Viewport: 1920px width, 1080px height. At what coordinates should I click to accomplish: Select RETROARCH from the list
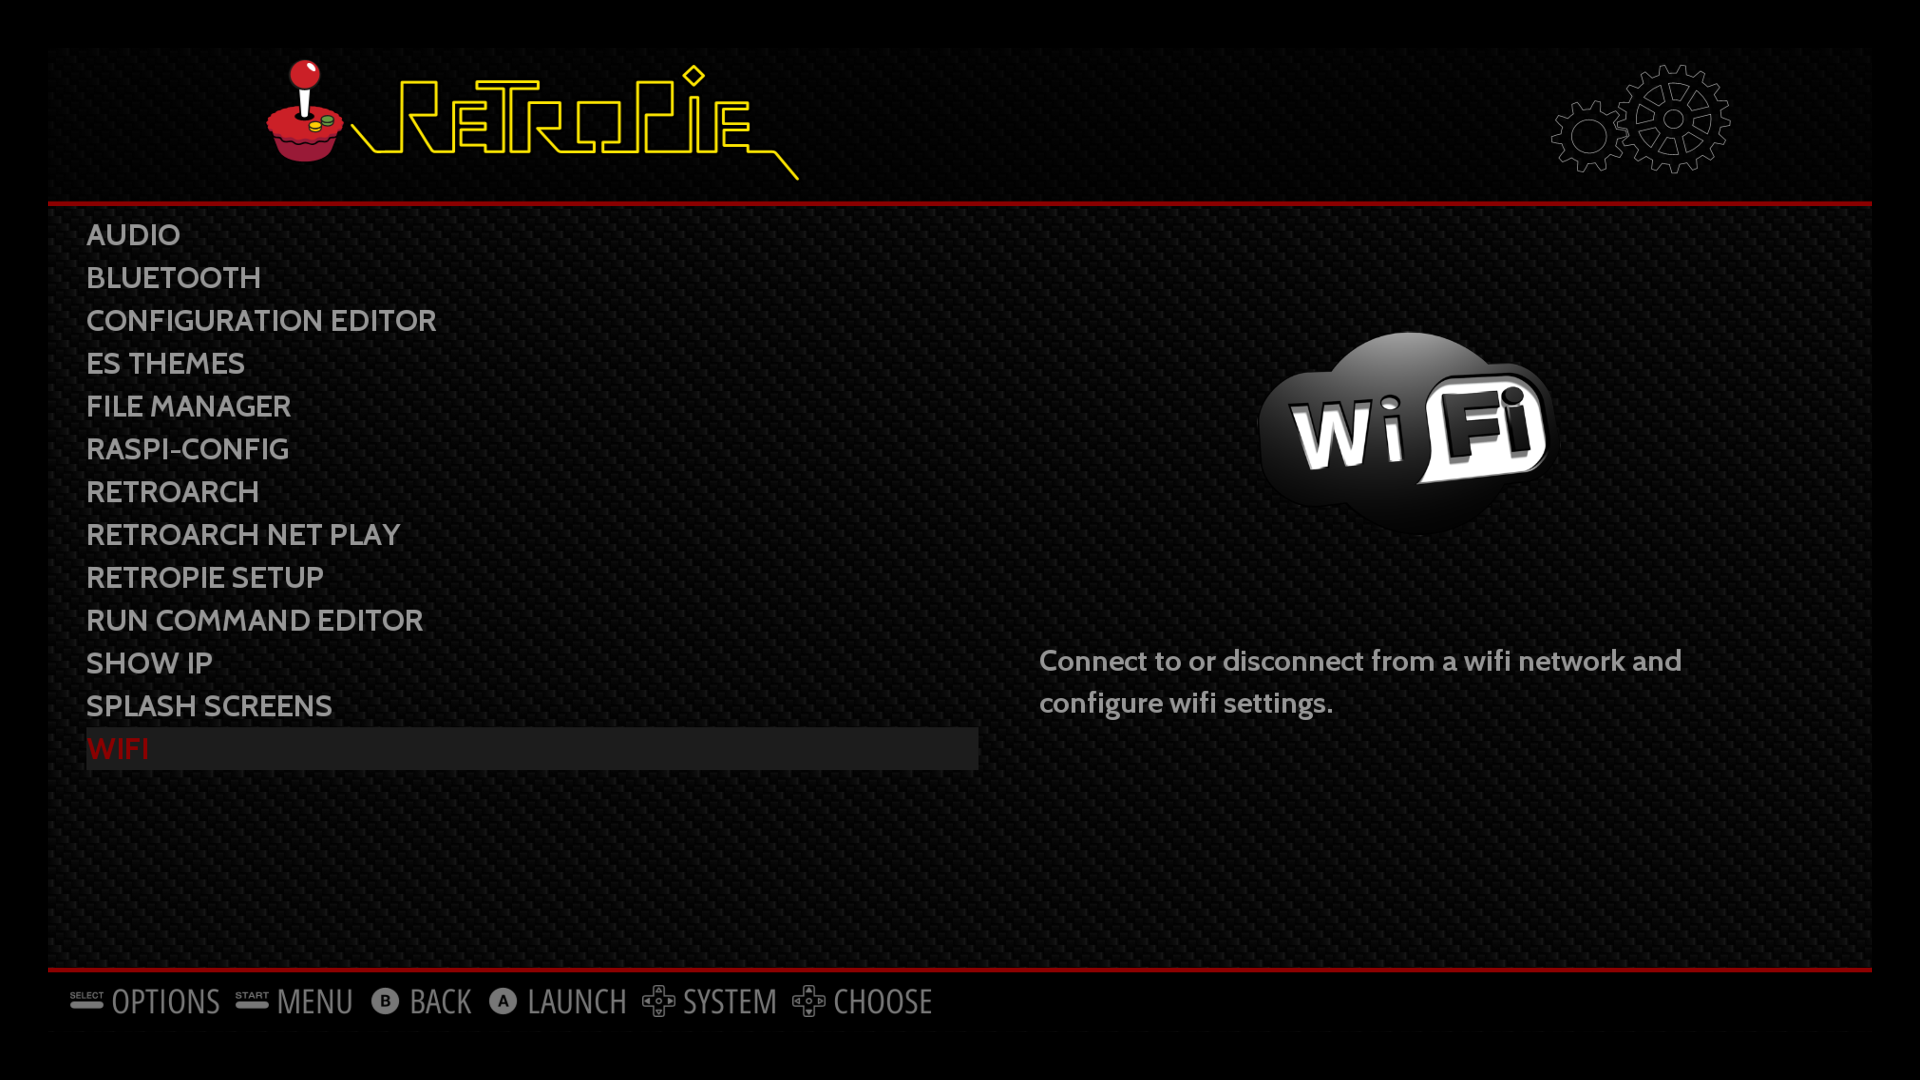[173, 491]
